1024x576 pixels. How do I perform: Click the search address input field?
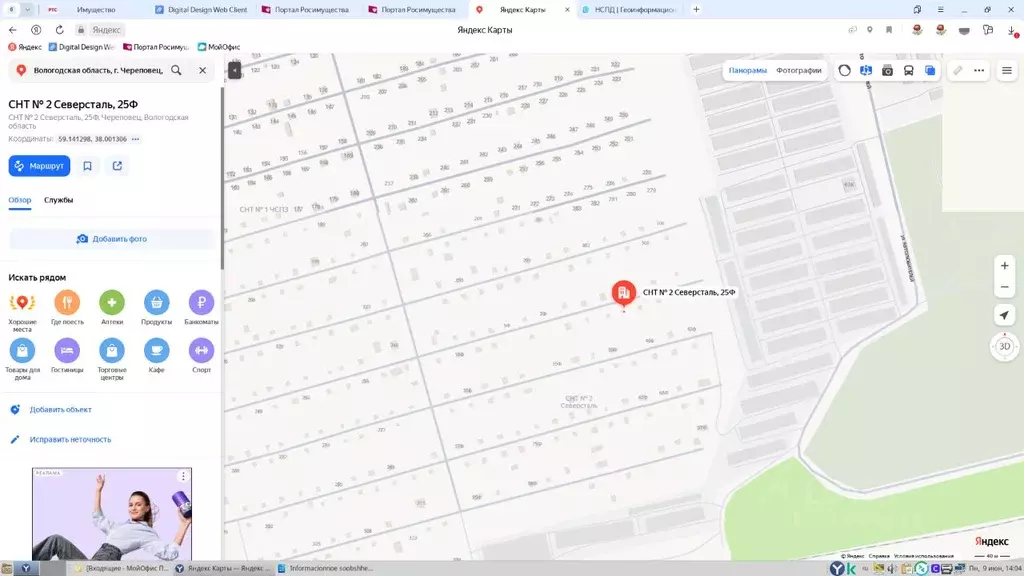point(98,70)
